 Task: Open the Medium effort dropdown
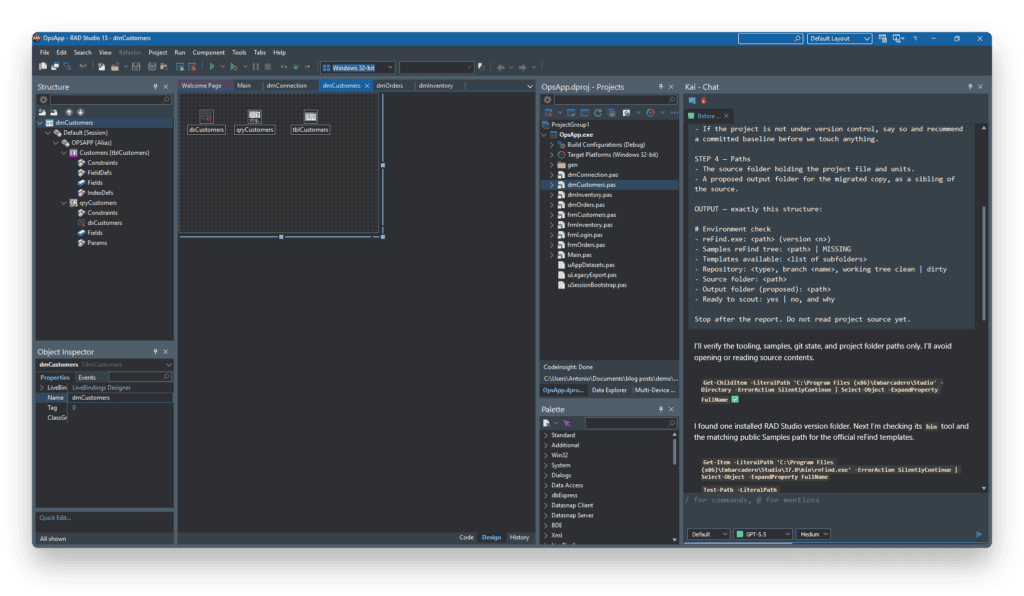click(x=813, y=534)
